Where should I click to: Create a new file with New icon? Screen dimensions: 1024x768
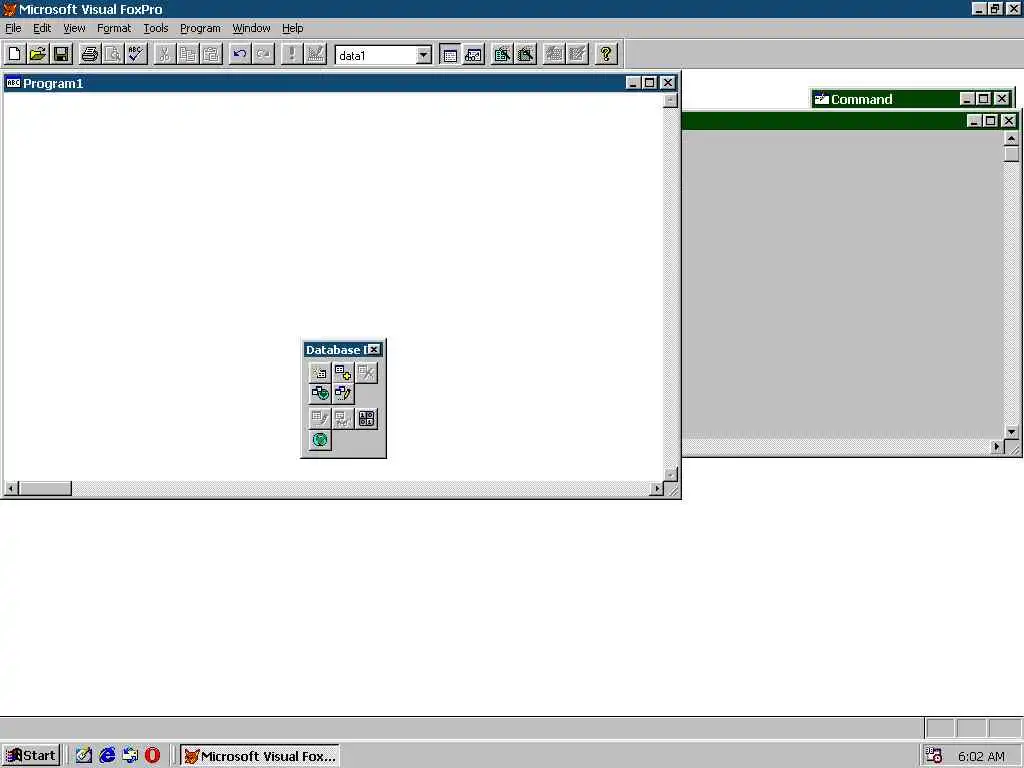click(x=14, y=54)
